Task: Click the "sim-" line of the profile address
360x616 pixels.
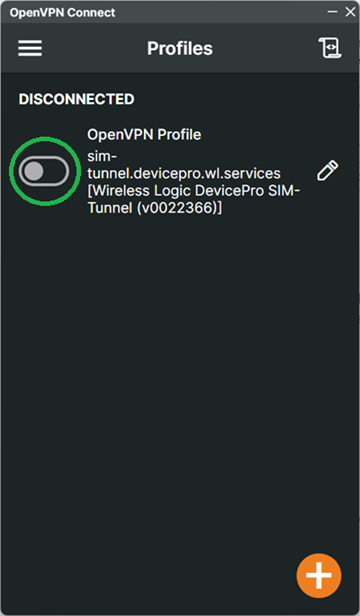Action: click(x=102, y=156)
